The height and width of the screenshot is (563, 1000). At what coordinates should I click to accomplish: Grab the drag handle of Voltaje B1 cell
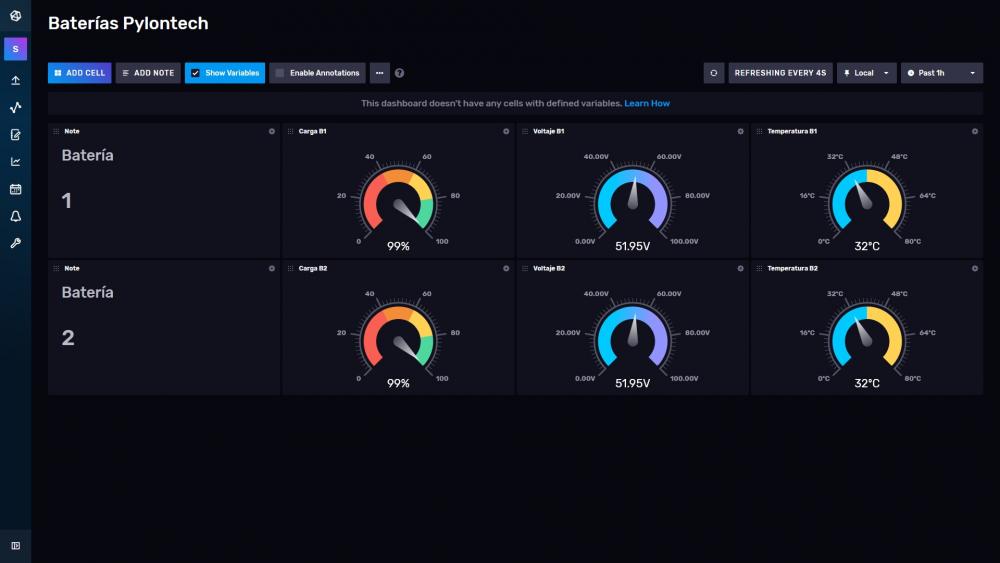[525, 131]
